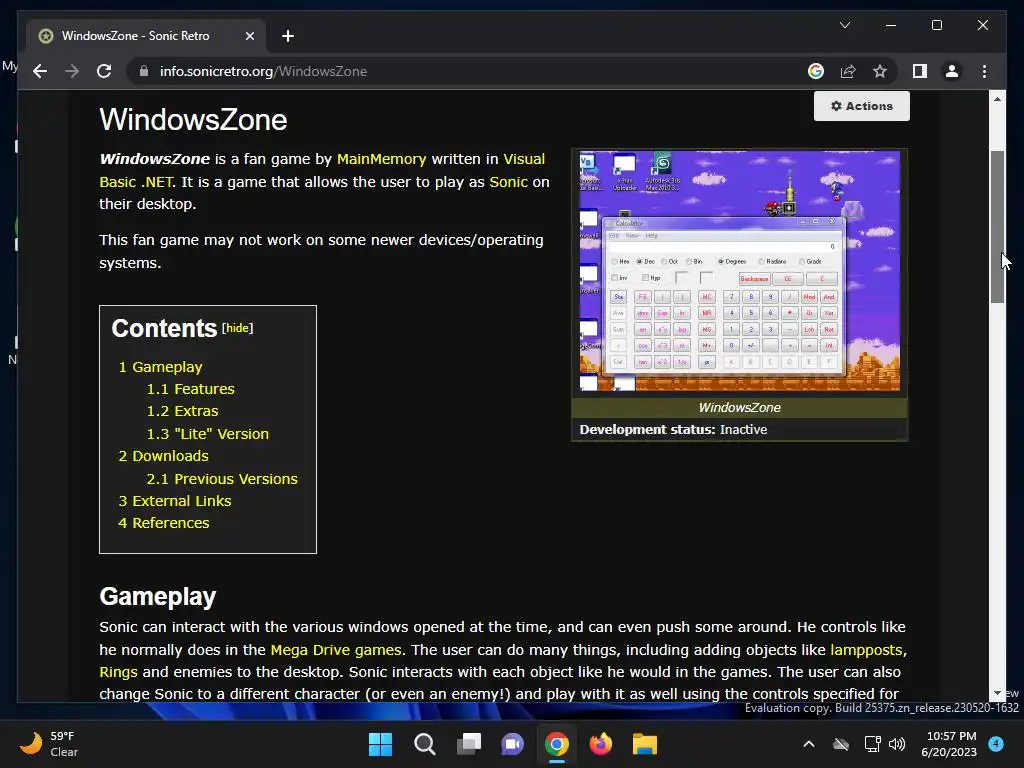This screenshot has width=1024, height=768.
Task: Open the lampposts link
Action: point(867,650)
